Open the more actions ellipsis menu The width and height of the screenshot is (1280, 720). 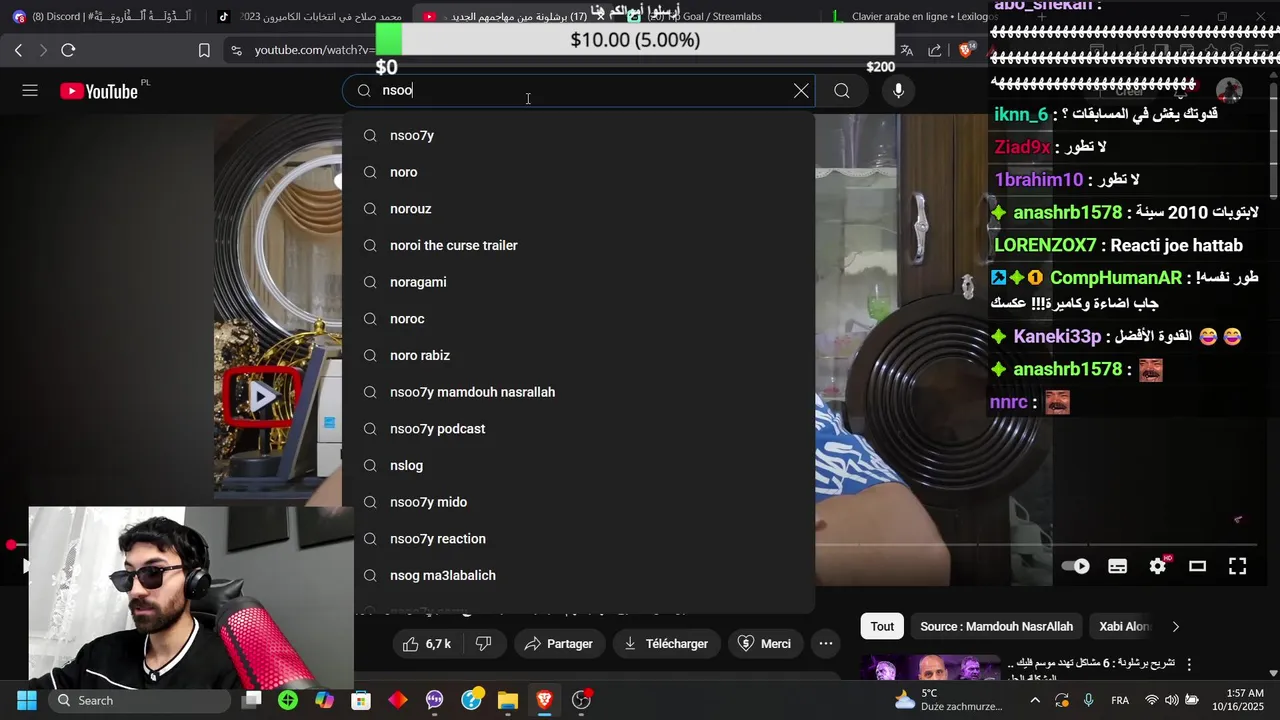[x=826, y=644]
